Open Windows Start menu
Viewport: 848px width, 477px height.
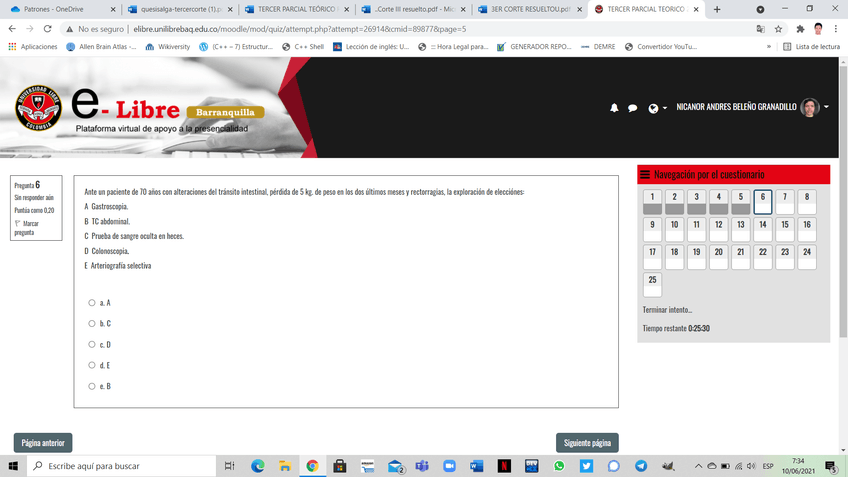pos(13,466)
